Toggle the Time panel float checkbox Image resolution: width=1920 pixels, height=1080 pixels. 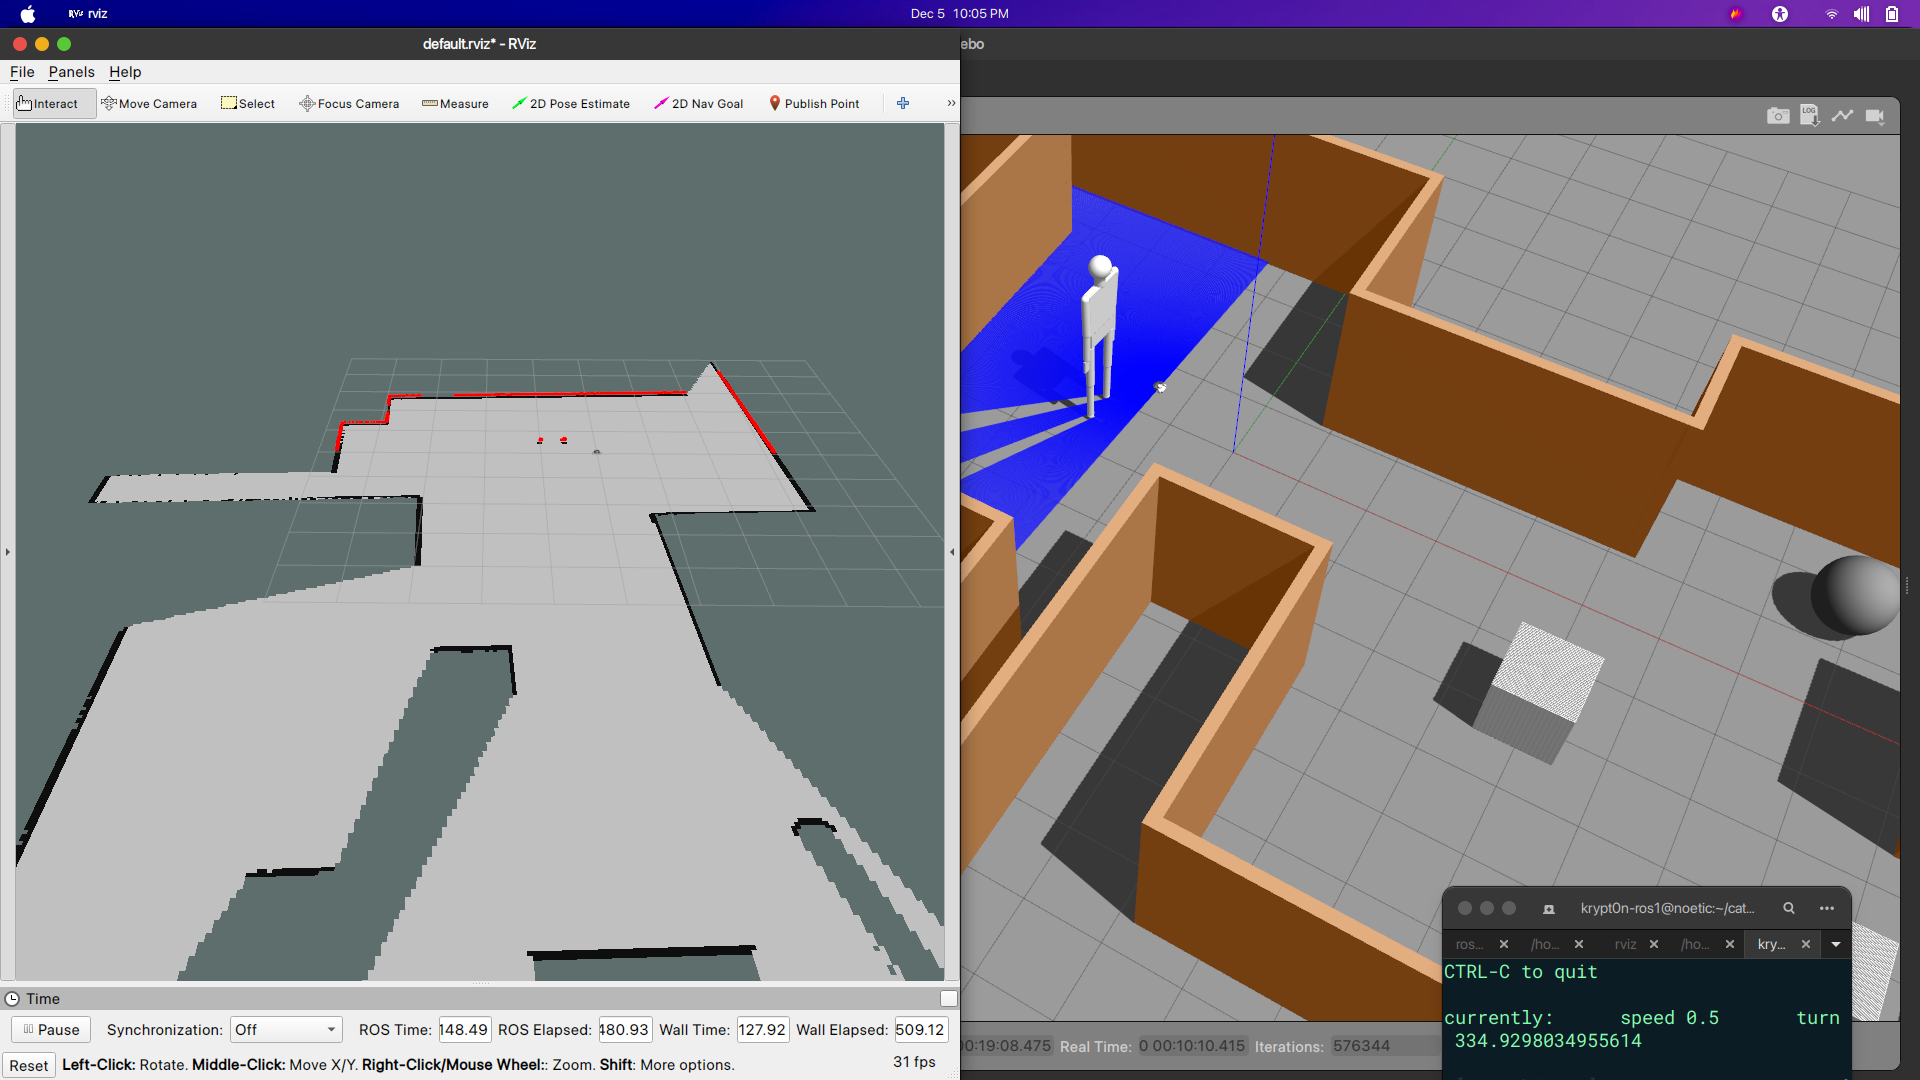949,998
